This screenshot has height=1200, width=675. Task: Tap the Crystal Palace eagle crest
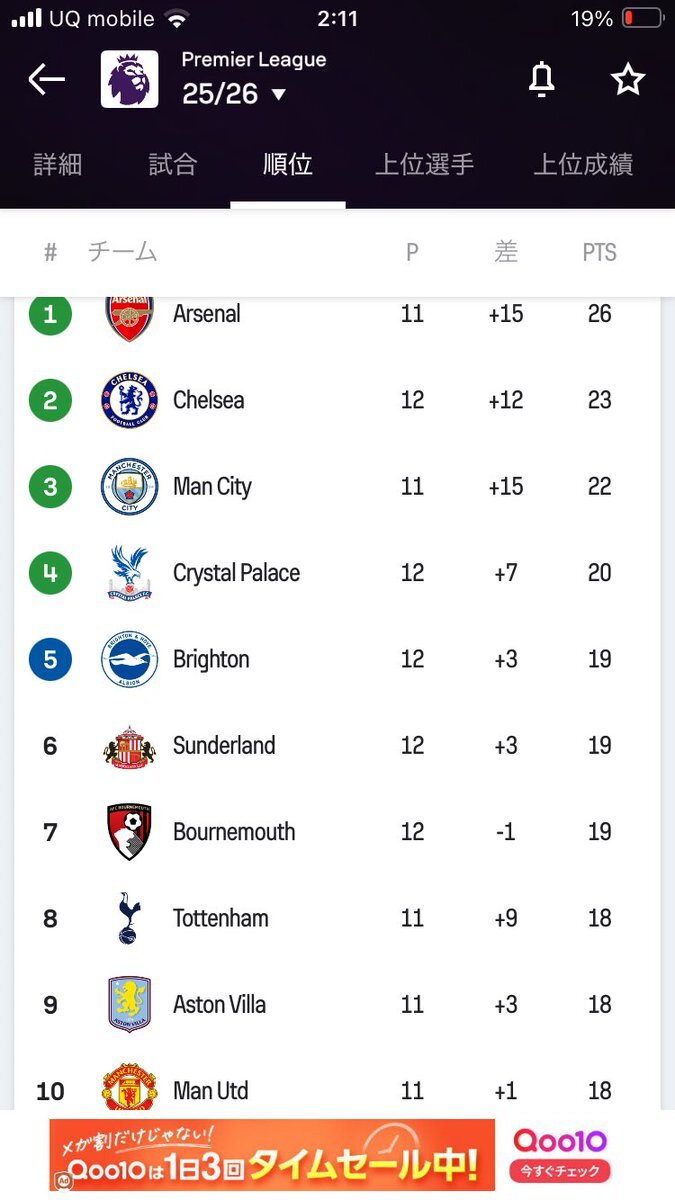[129, 573]
